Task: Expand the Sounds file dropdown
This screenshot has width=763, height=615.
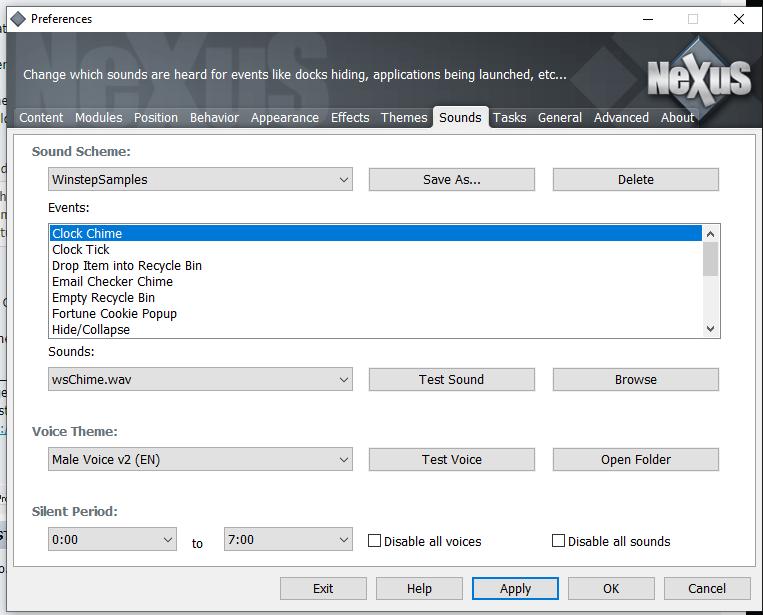Action: [x=200, y=380]
